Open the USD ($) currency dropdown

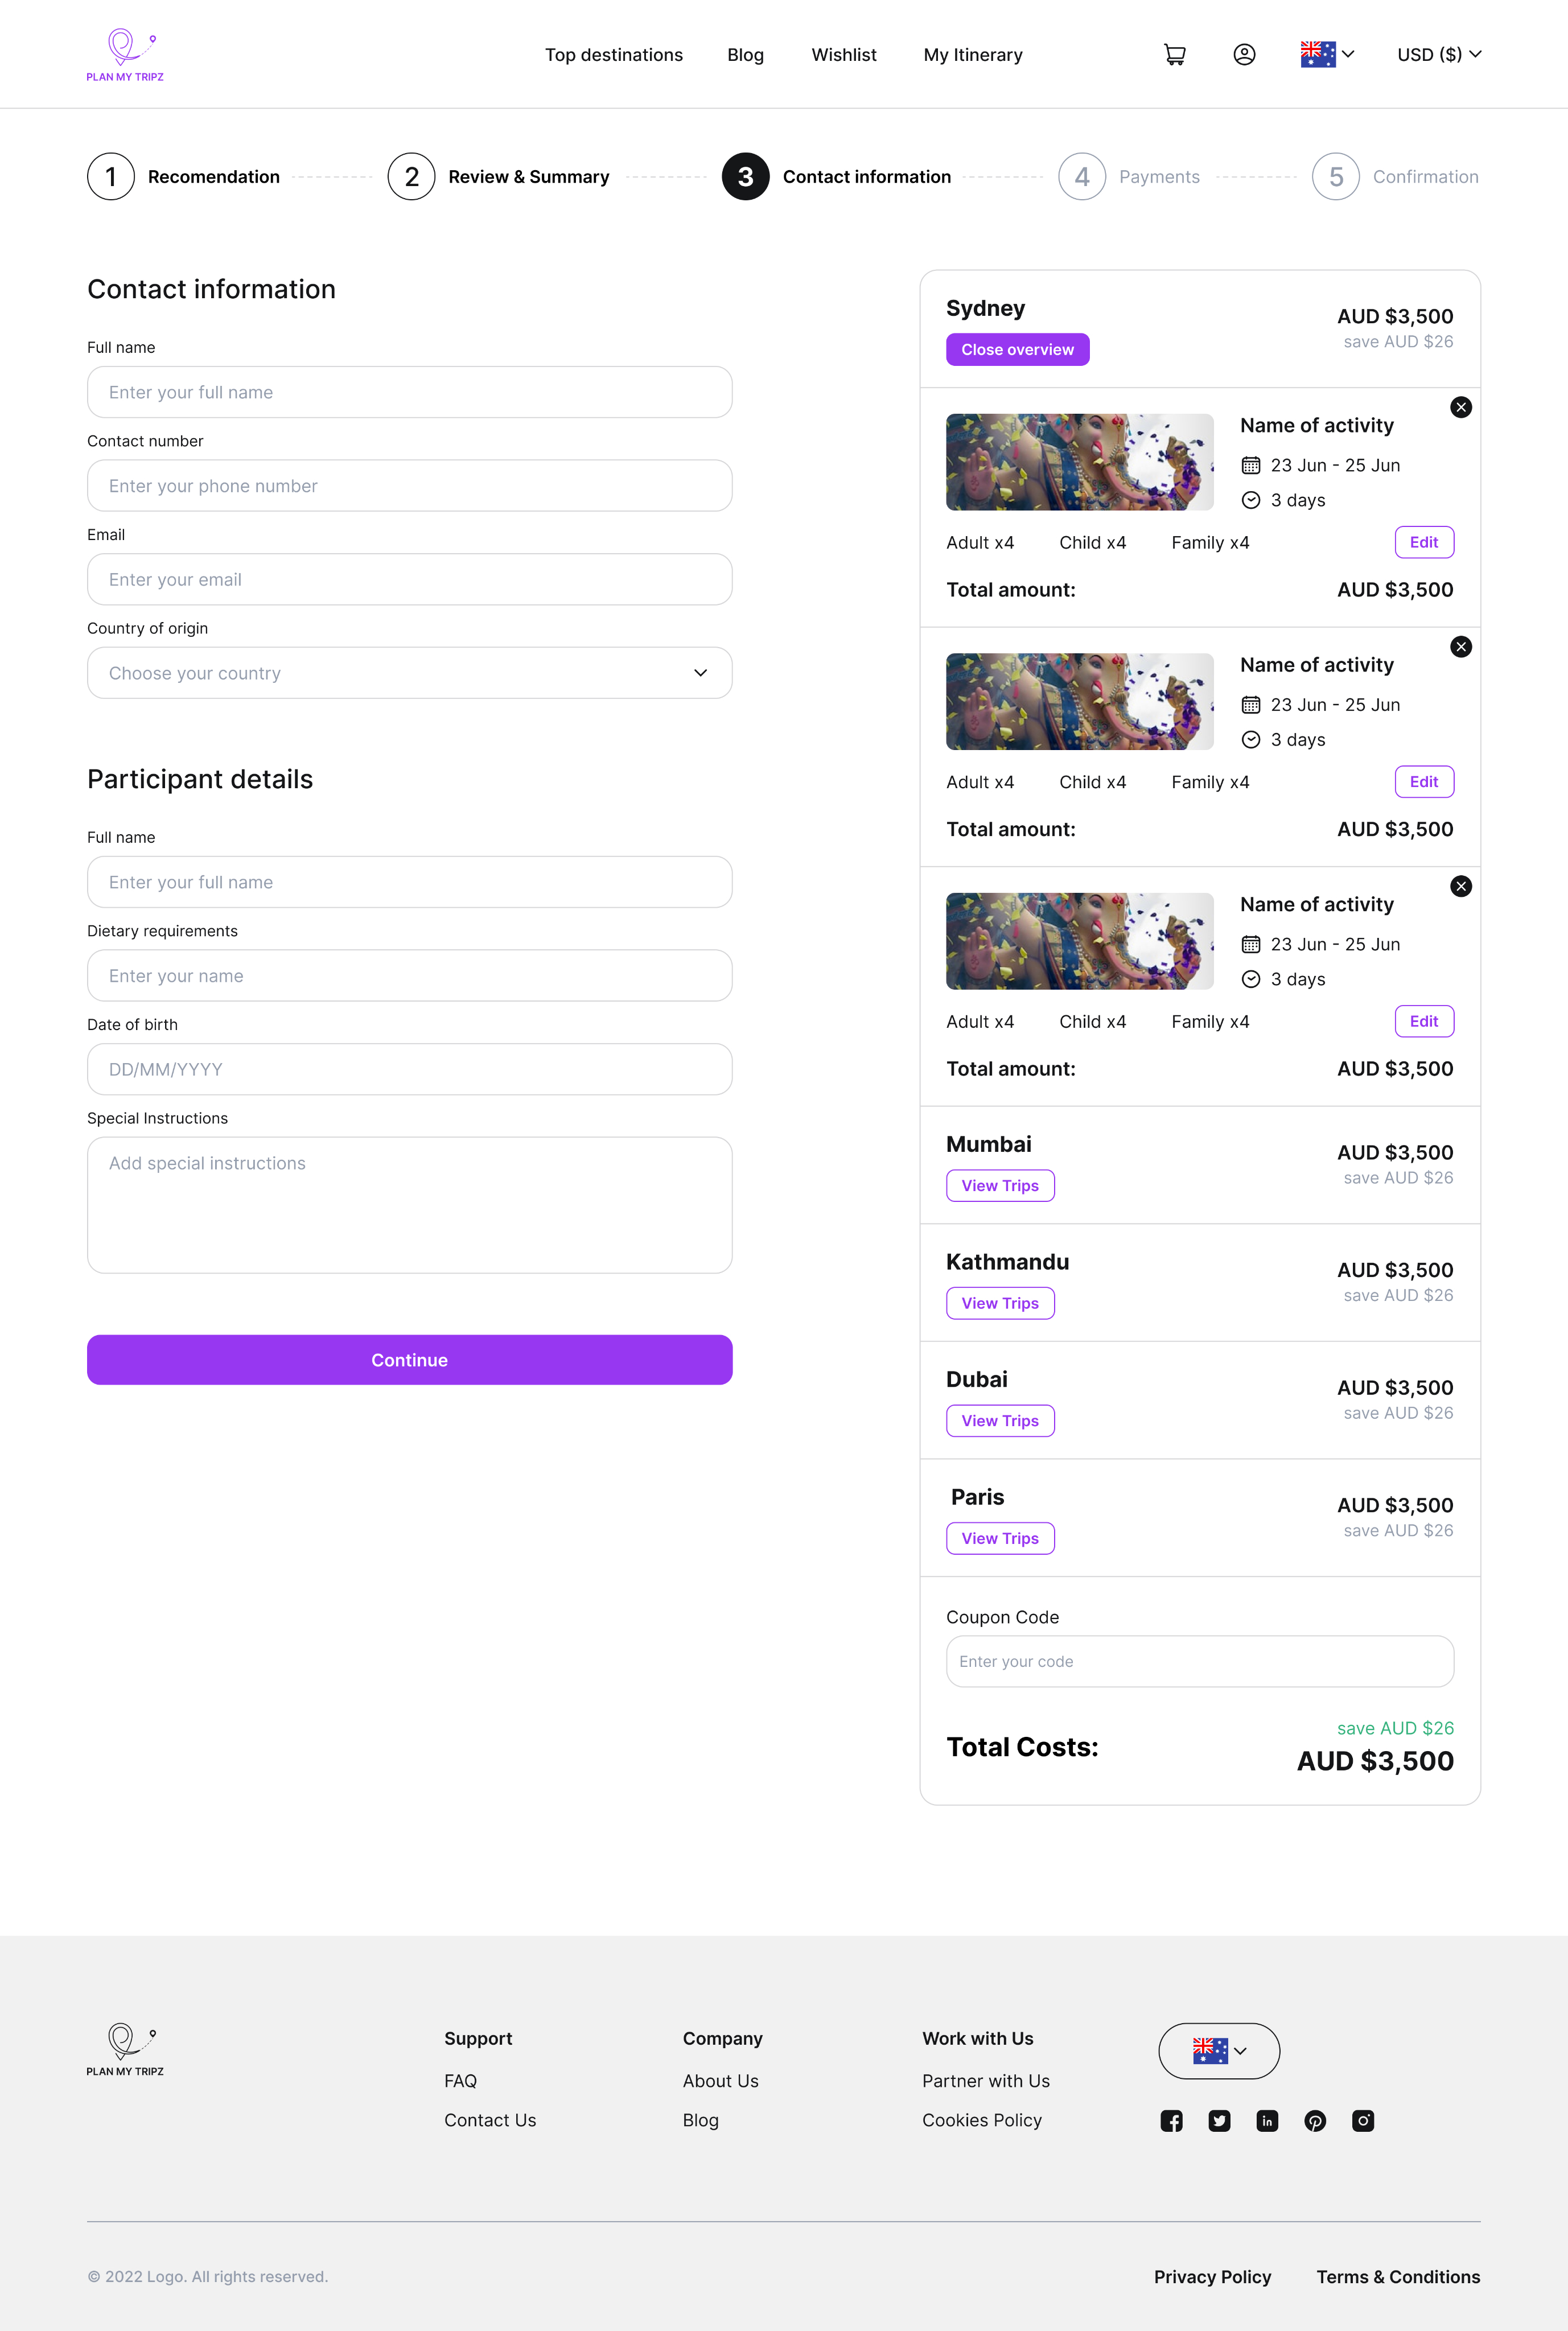tap(1438, 55)
